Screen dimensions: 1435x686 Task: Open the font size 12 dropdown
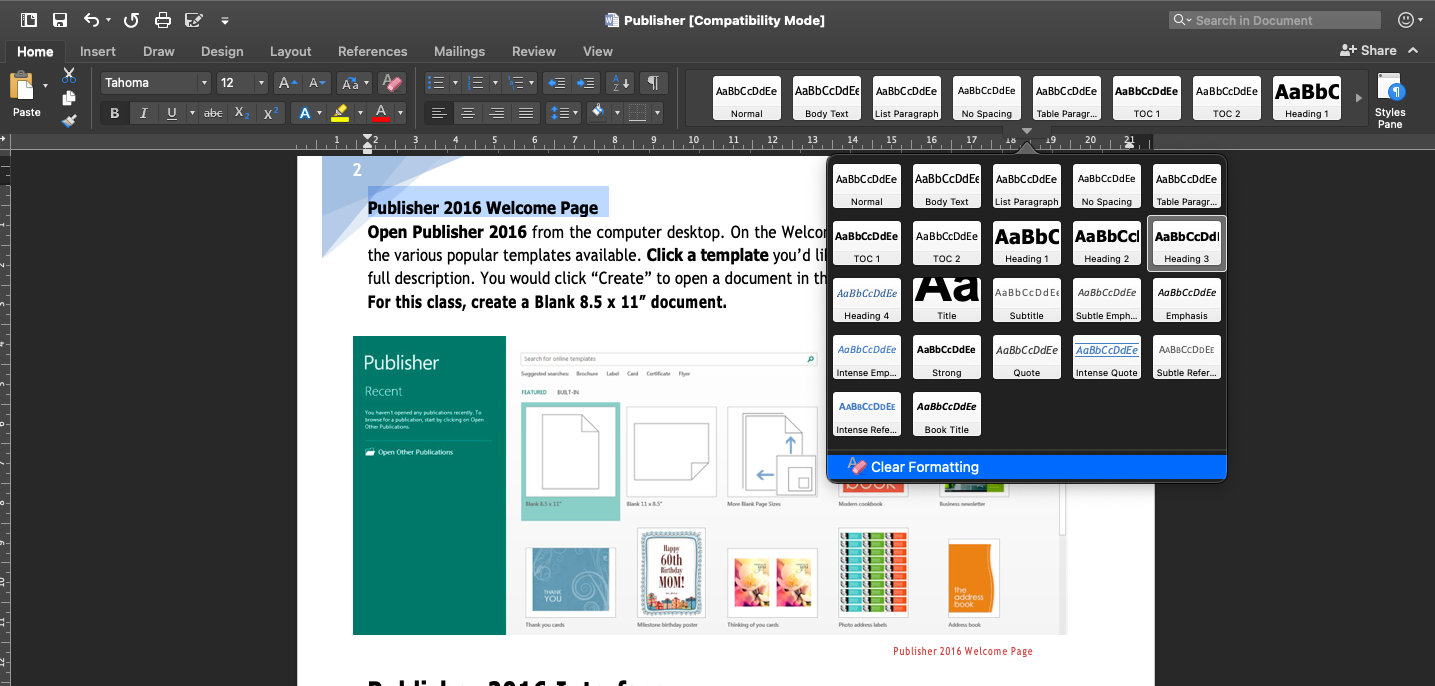click(x=261, y=83)
